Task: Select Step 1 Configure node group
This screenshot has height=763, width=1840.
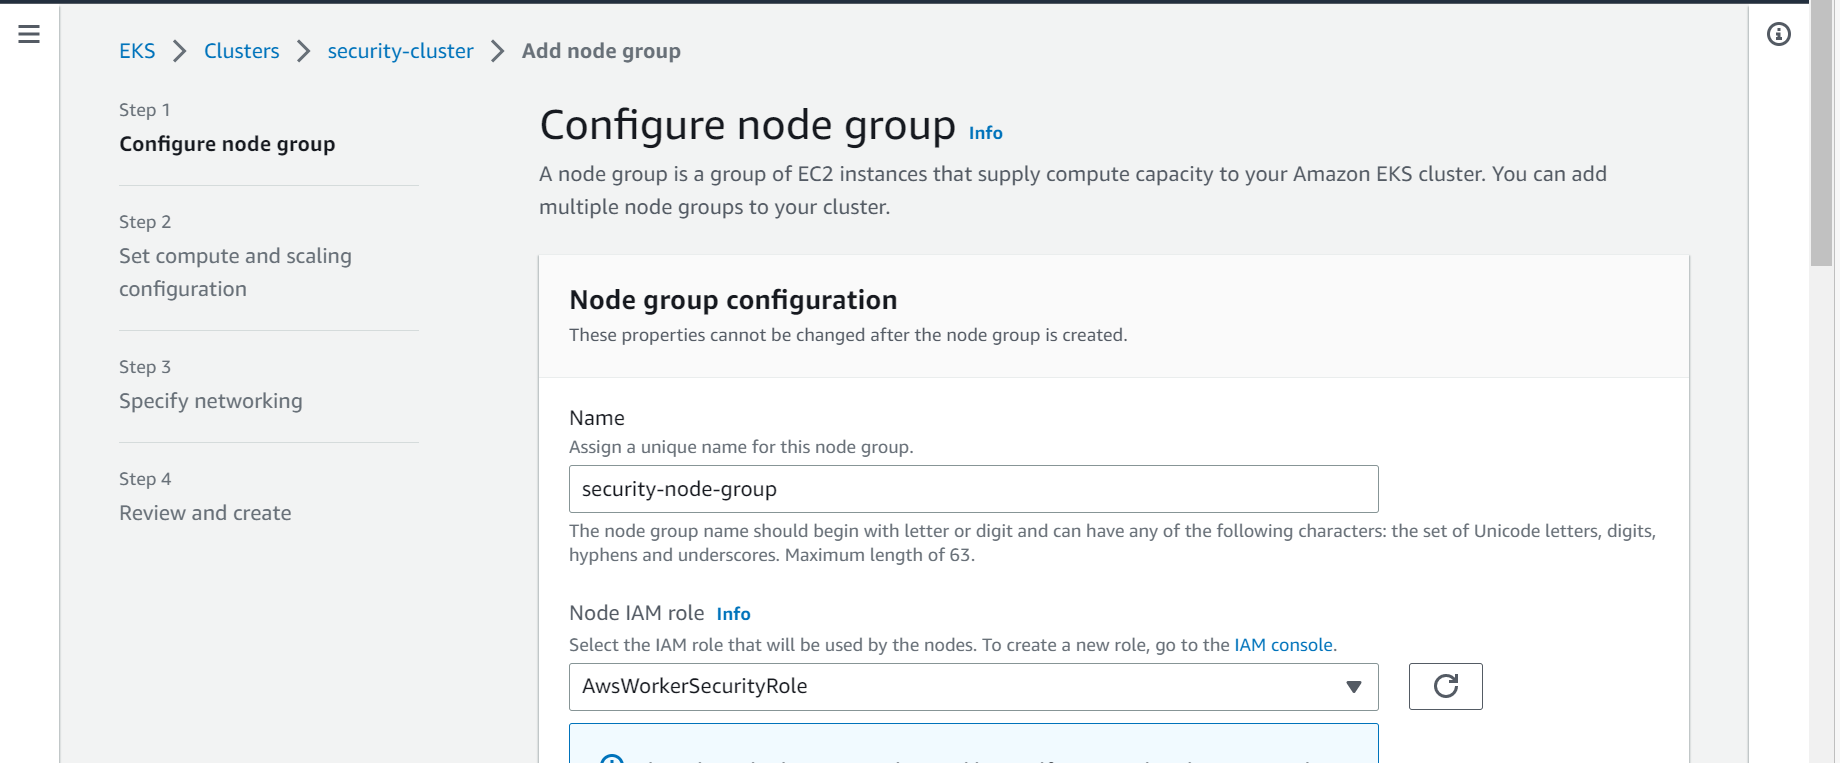Action: point(227,144)
